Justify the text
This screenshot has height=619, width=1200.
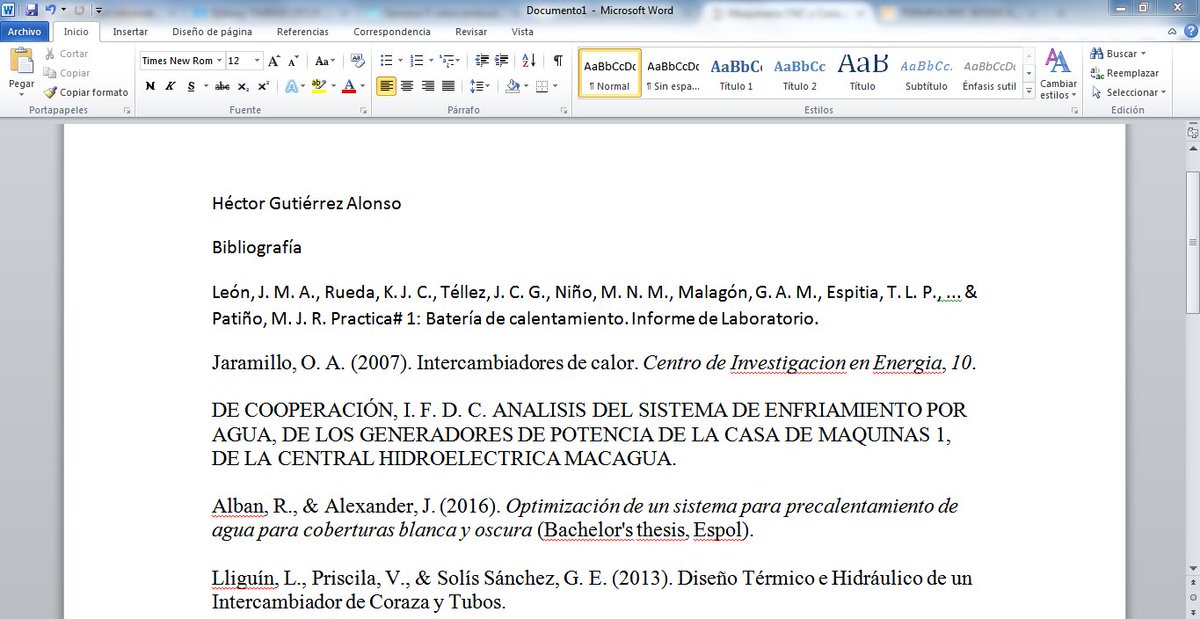tap(447, 86)
